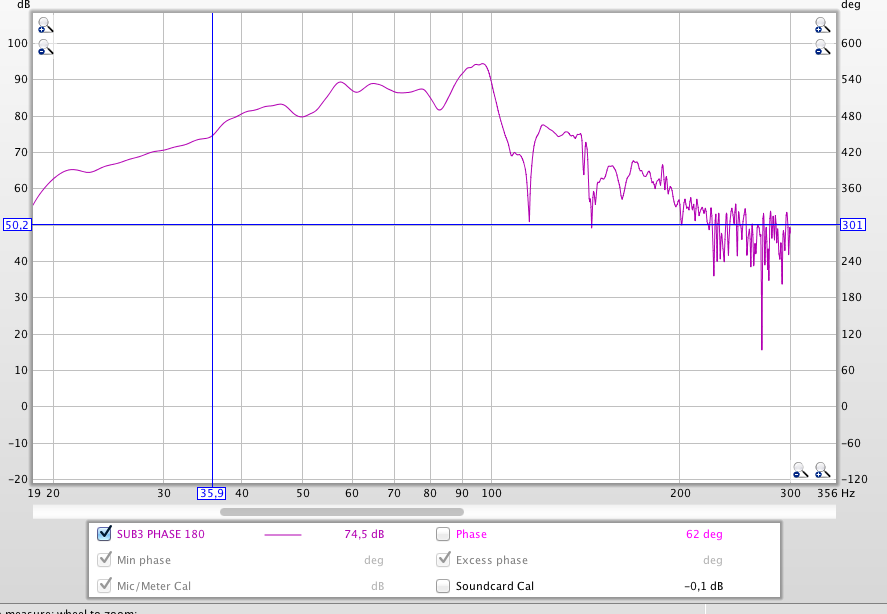887x614 pixels.
Task: Click the Soundcard Cal label
Action: 495,586
